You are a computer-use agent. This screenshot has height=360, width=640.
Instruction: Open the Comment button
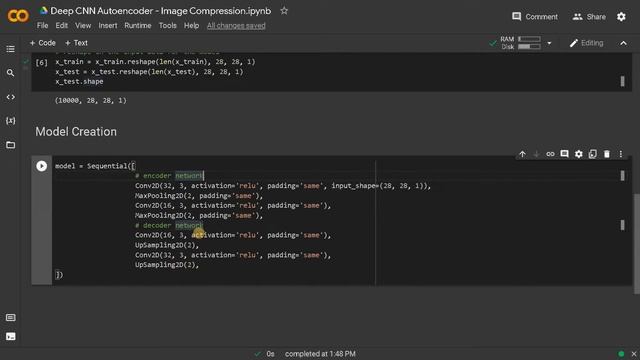[535, 17]
